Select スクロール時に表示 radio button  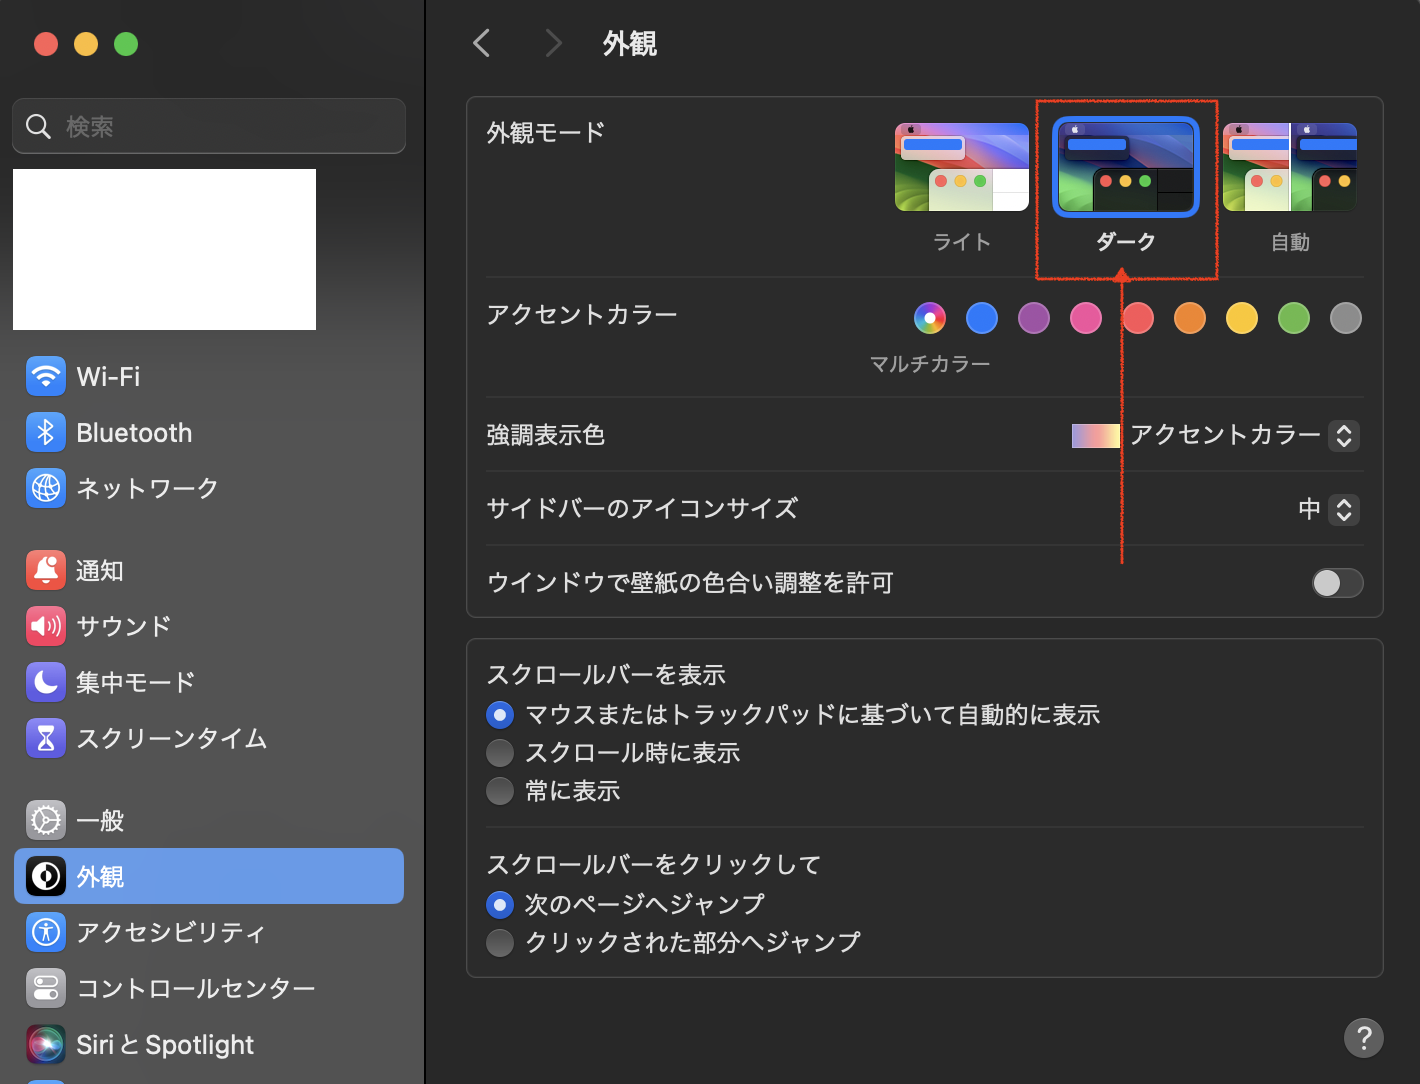point(500,753)
